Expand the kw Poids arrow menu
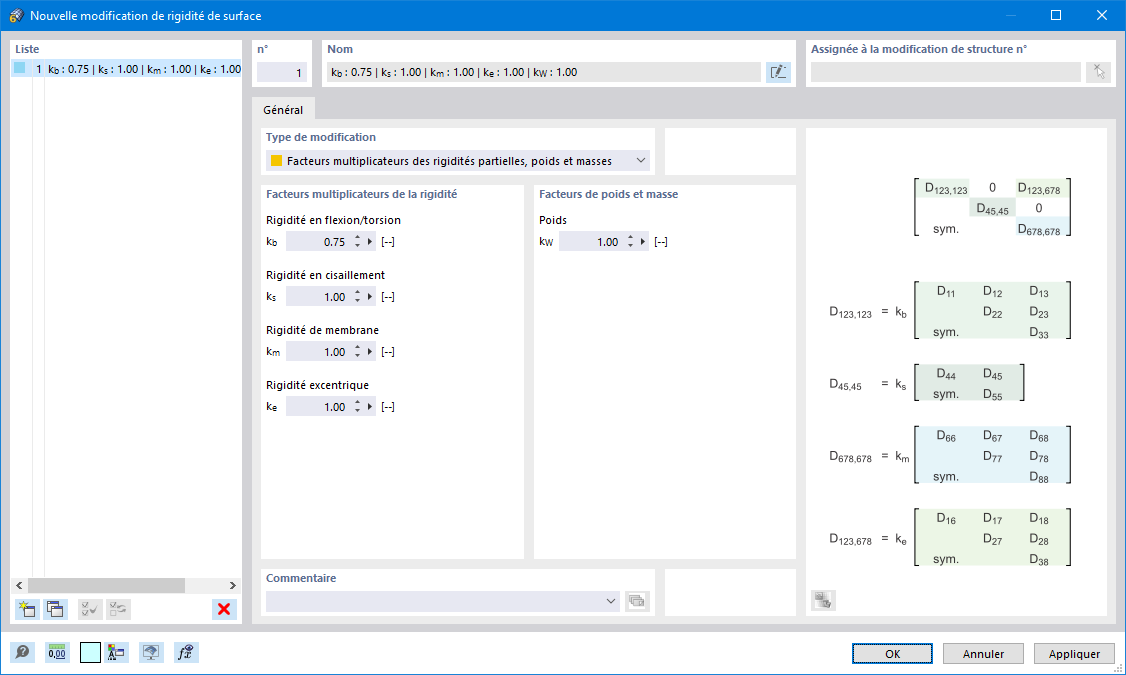 click(643, 242)
